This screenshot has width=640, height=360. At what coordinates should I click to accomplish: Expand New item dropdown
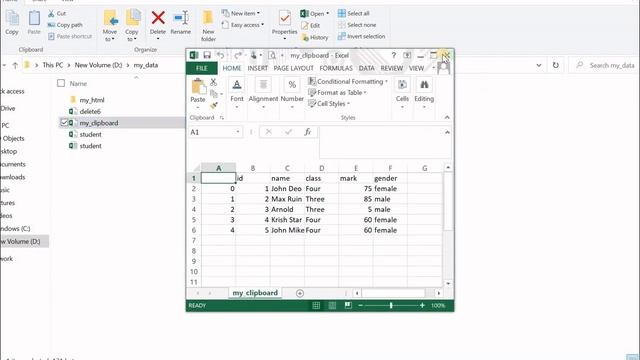241,13
